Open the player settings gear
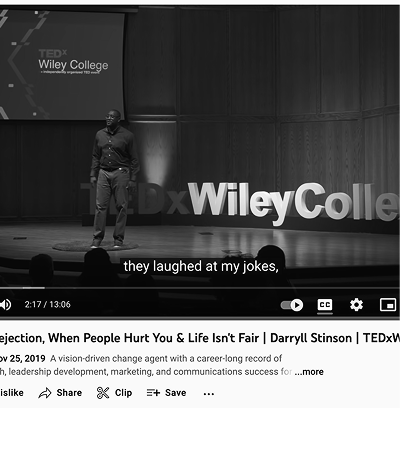This screenshot has height=460, width=400. point(356,305)
